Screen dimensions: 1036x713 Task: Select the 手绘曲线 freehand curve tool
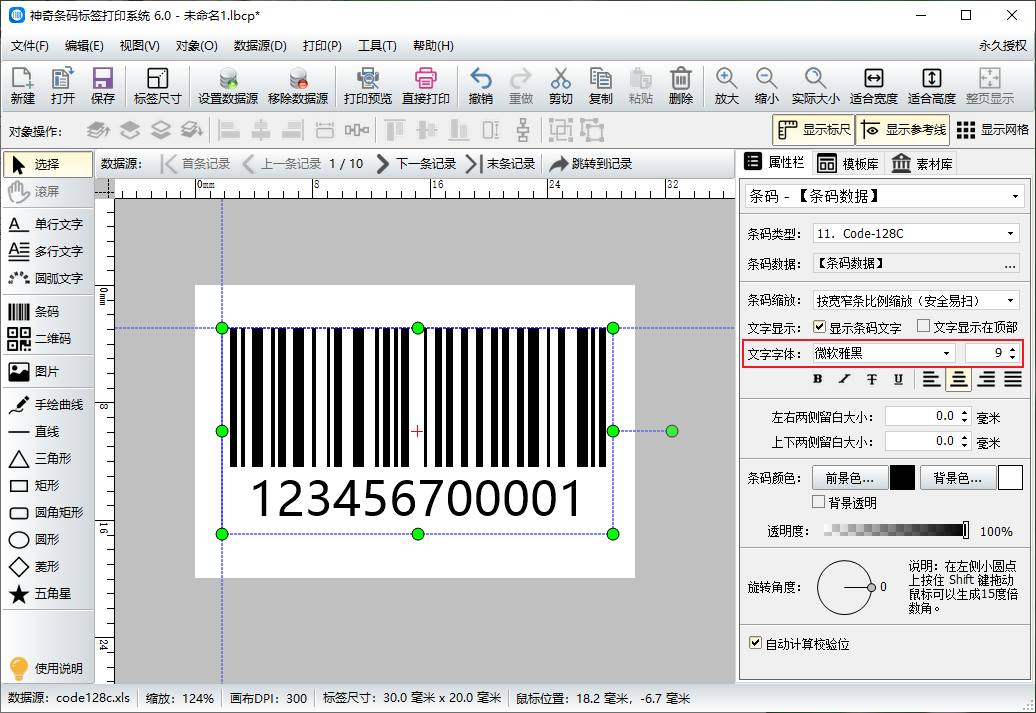click(x=48, y=404)
